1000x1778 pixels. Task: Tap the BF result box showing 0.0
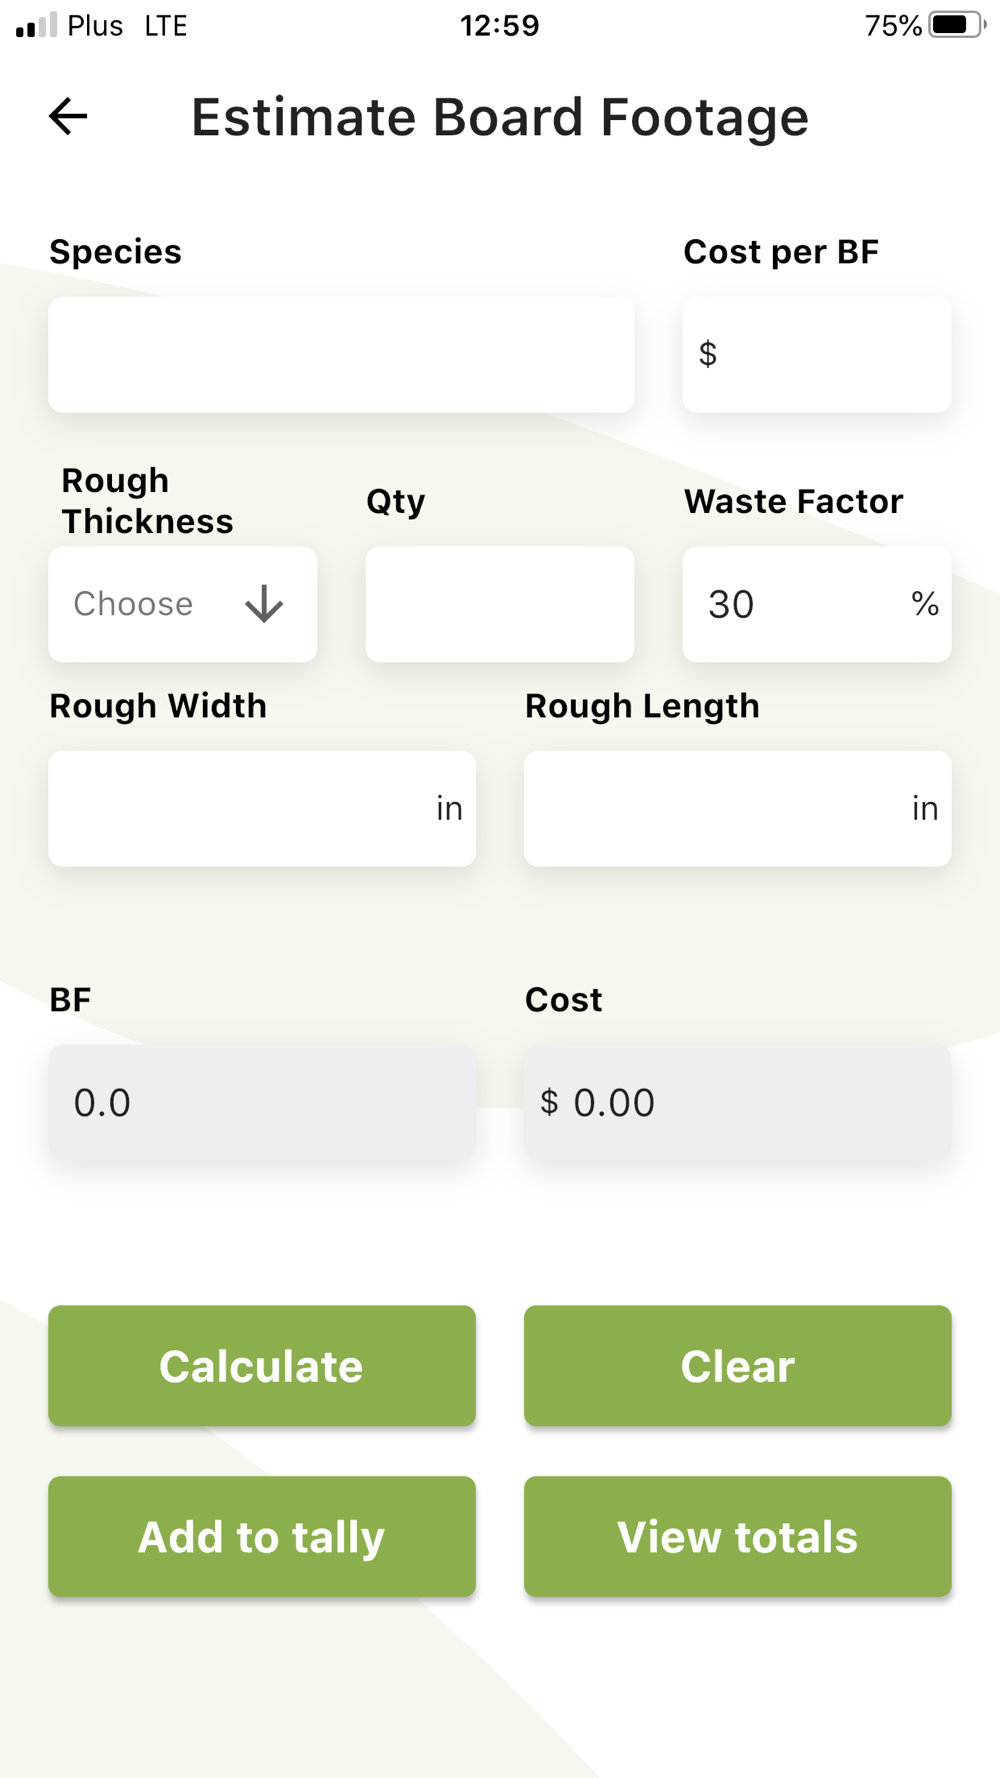click(262, 1102)
